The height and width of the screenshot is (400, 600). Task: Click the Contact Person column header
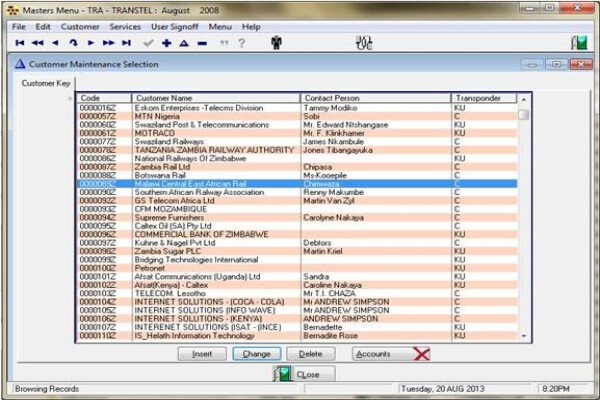[x=375, y=98]
